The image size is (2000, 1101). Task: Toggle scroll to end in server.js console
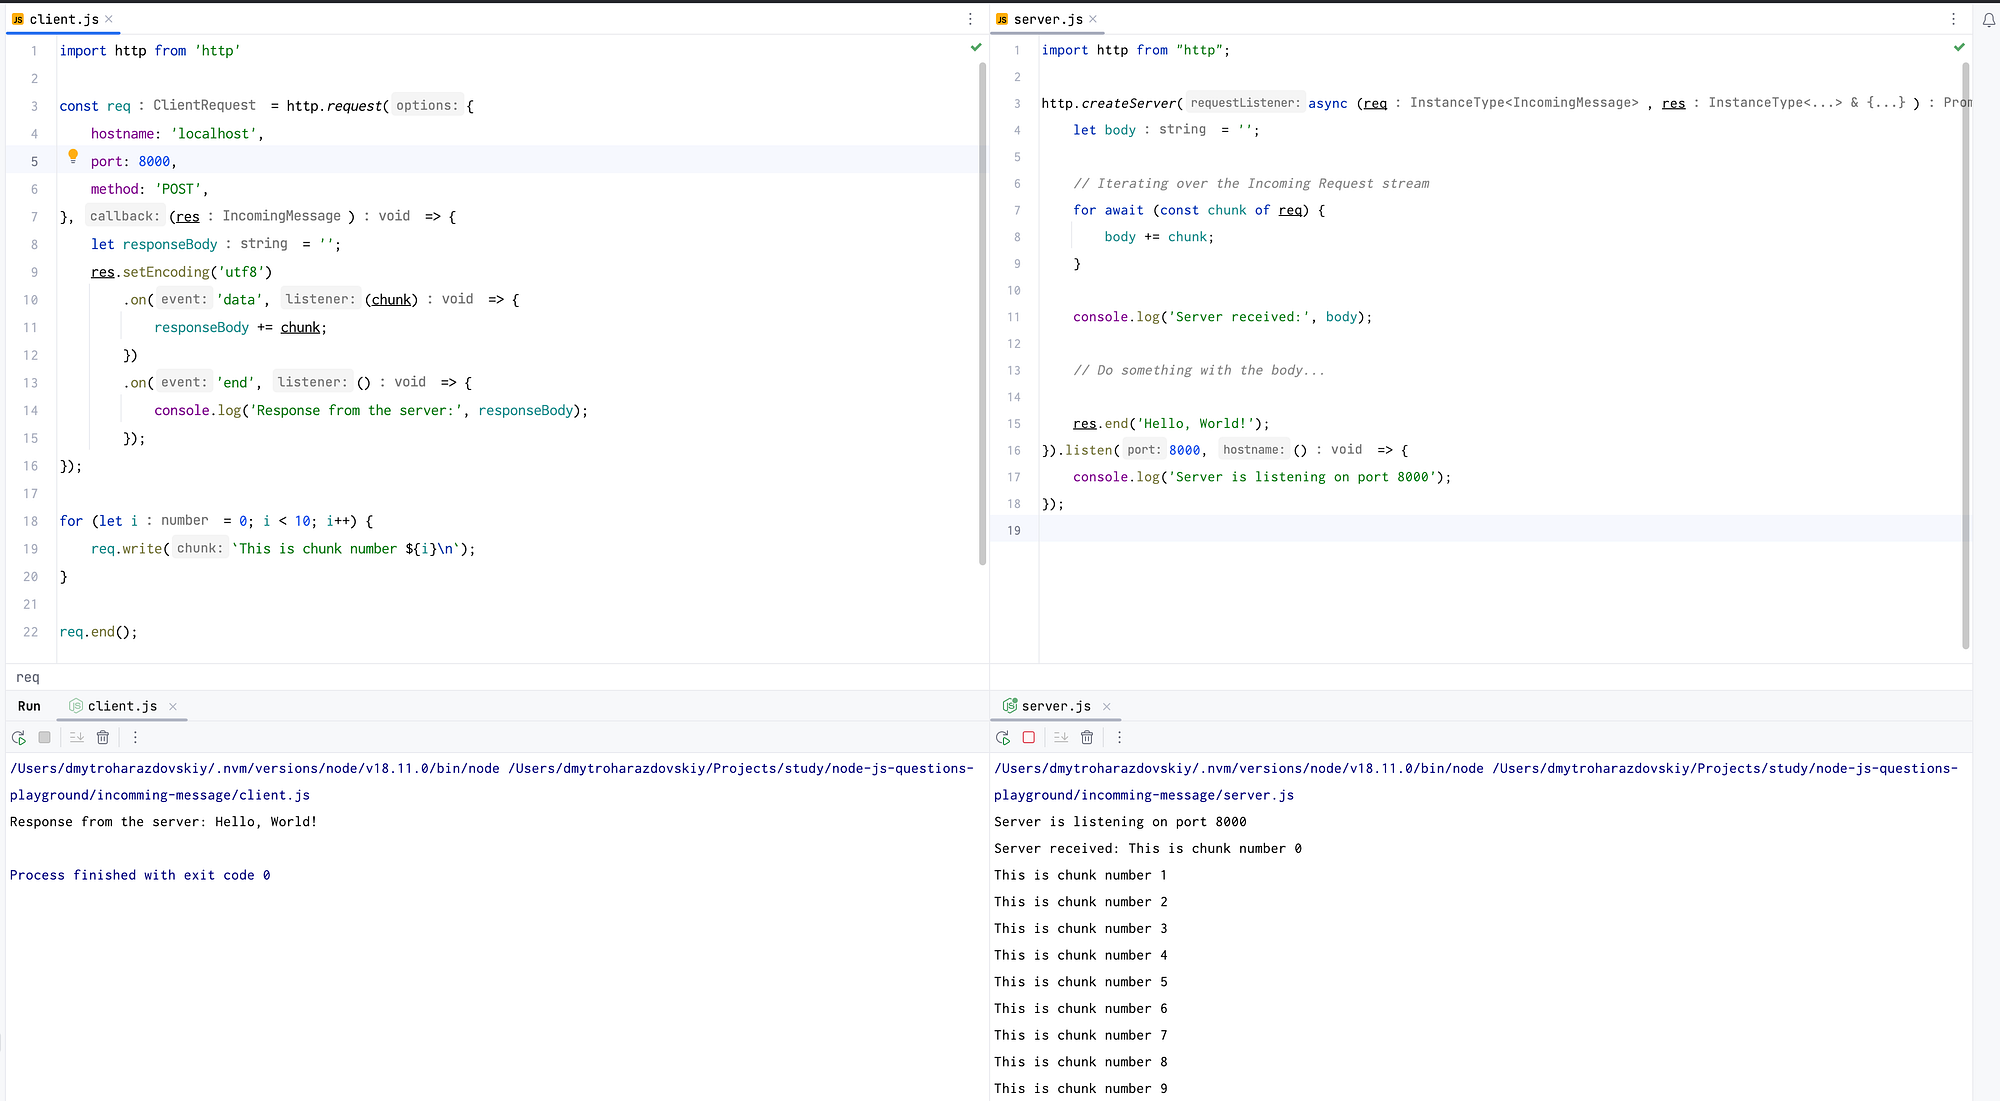tap(1061, 737)
